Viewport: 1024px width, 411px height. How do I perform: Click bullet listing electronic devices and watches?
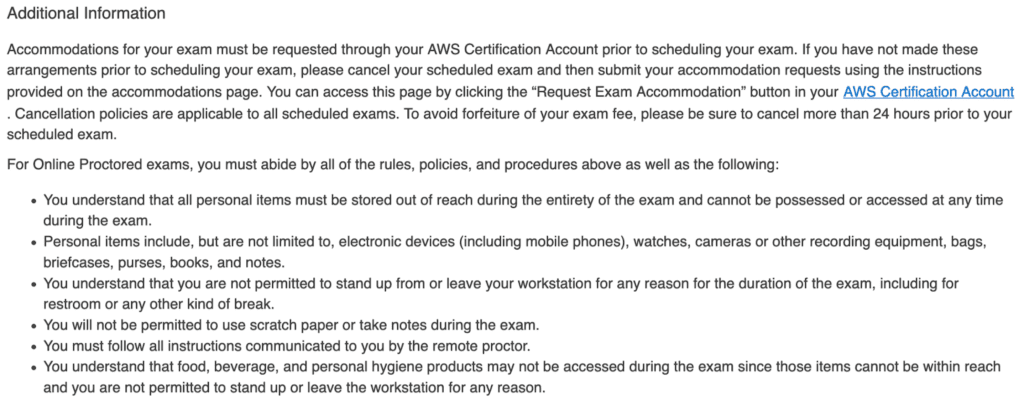click(514, 252)
